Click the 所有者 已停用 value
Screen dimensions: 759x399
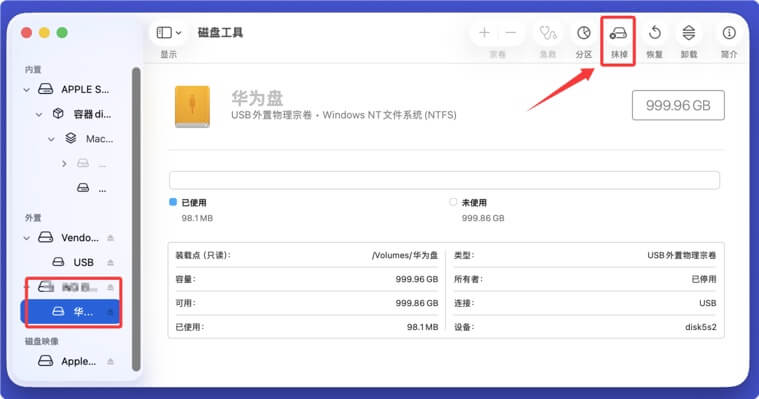click(x=704, y=279)
